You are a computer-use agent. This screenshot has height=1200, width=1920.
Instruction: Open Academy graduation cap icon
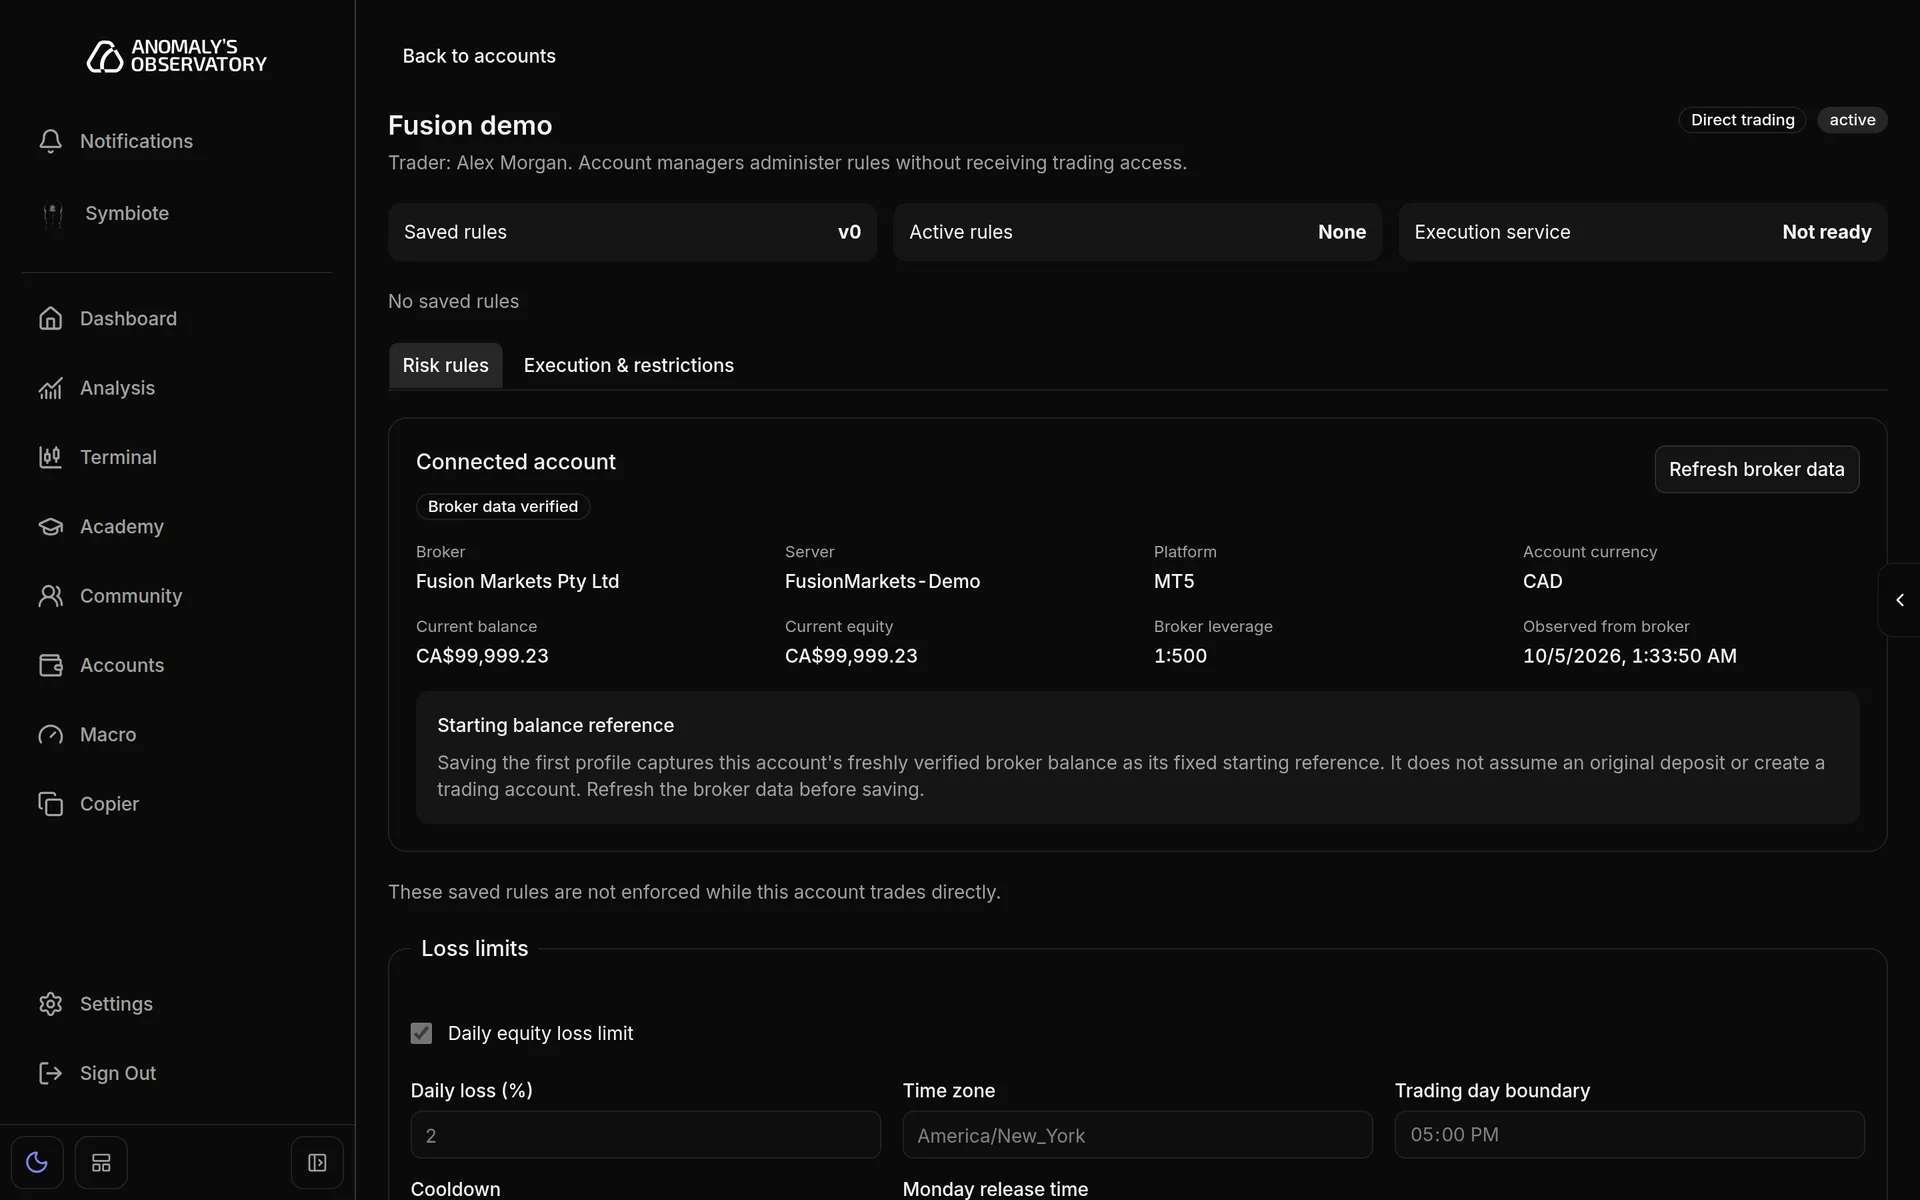pyautogui.click(x=51, y=526)
